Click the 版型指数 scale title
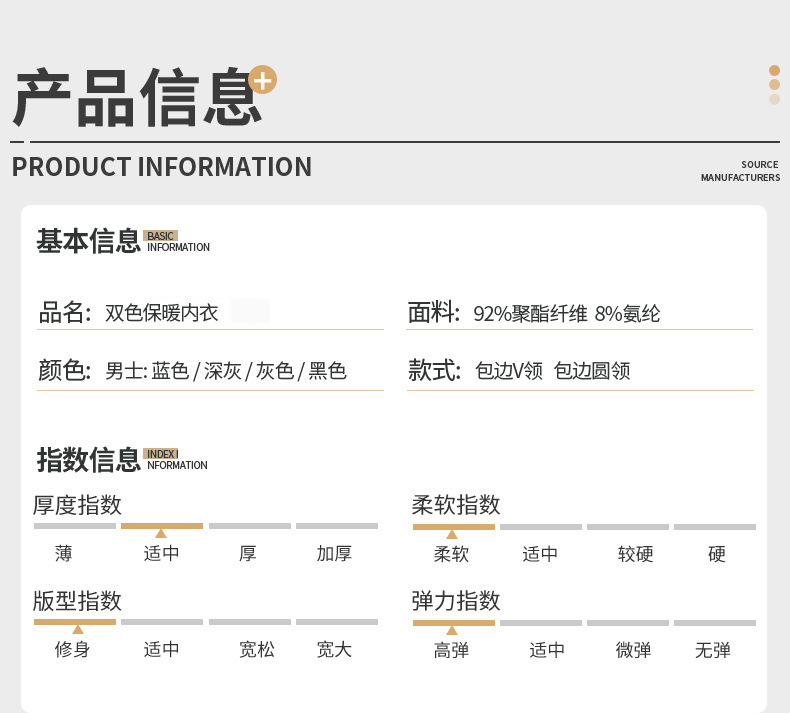The image size is (790, 713). click(x=78, y=601)
